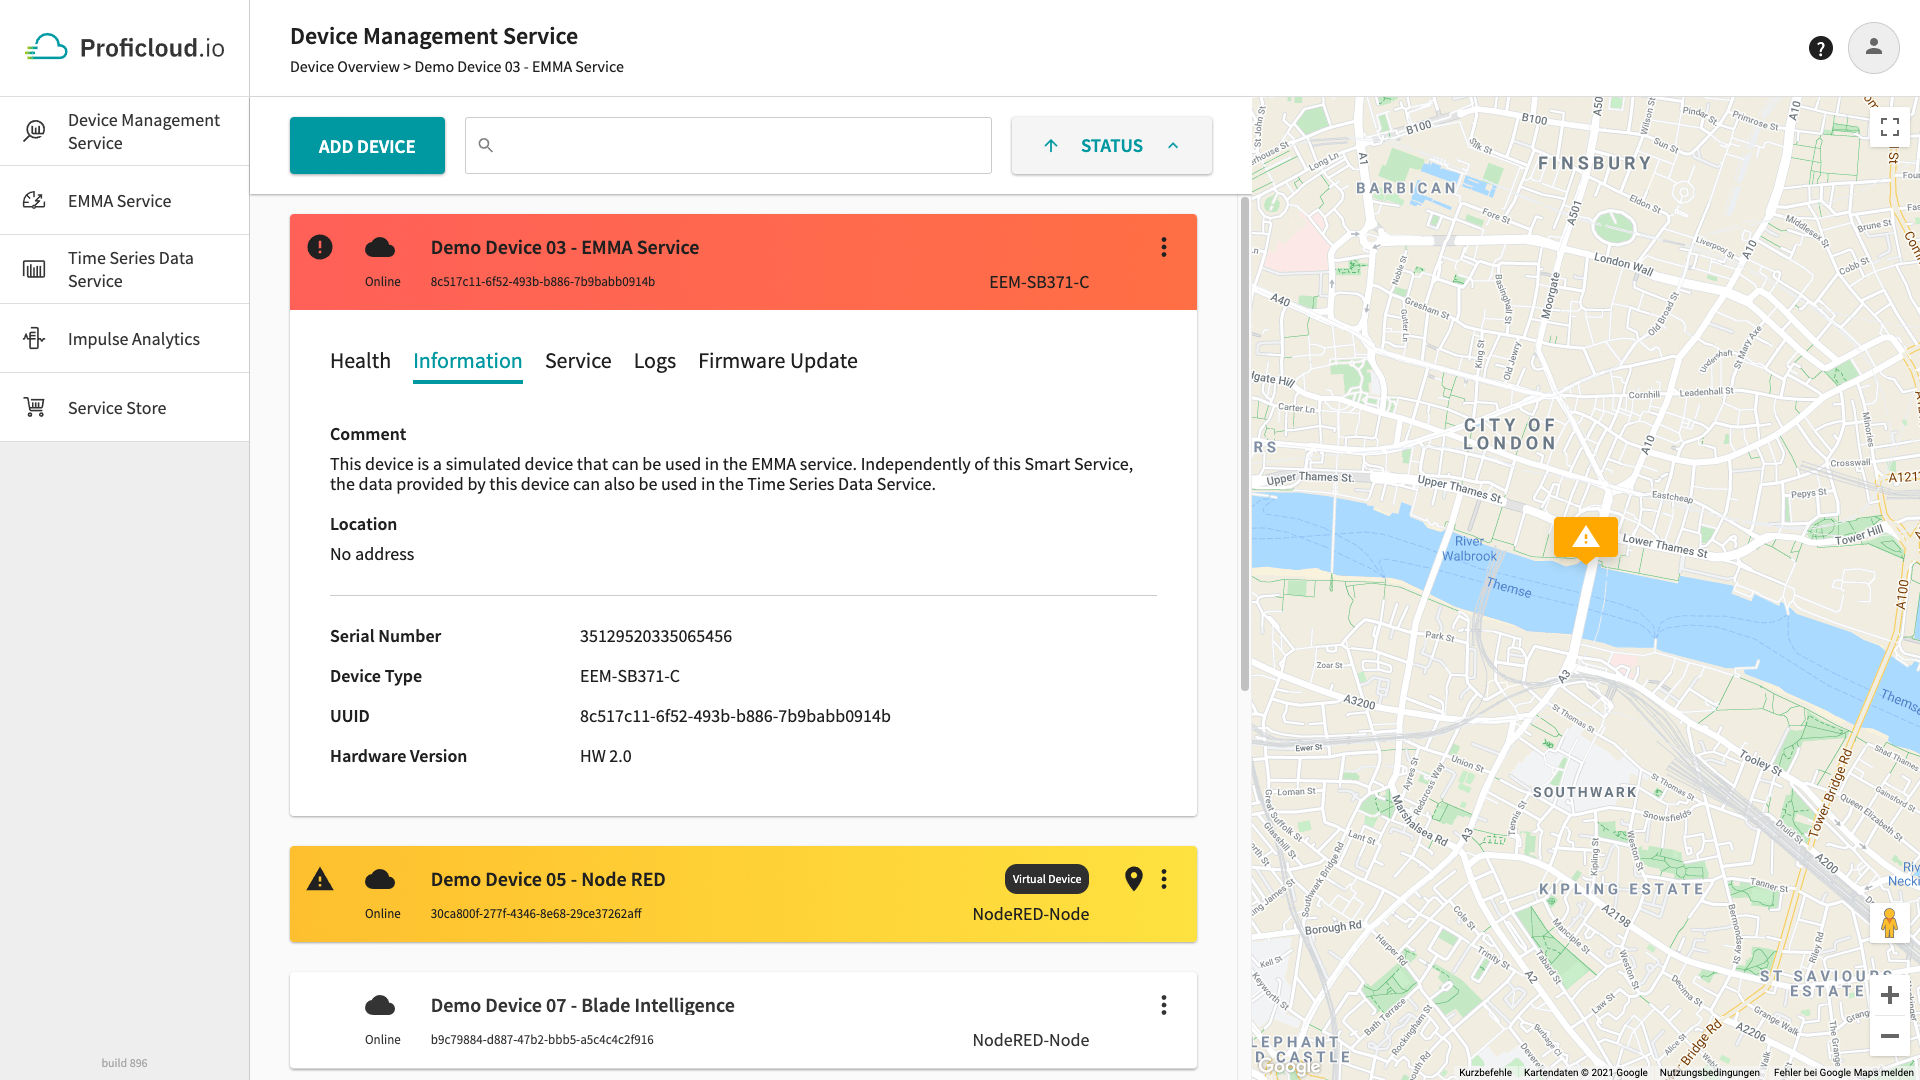Open the Device Management Service sidebar icon

pyautogui.click(x=34, y=130)
